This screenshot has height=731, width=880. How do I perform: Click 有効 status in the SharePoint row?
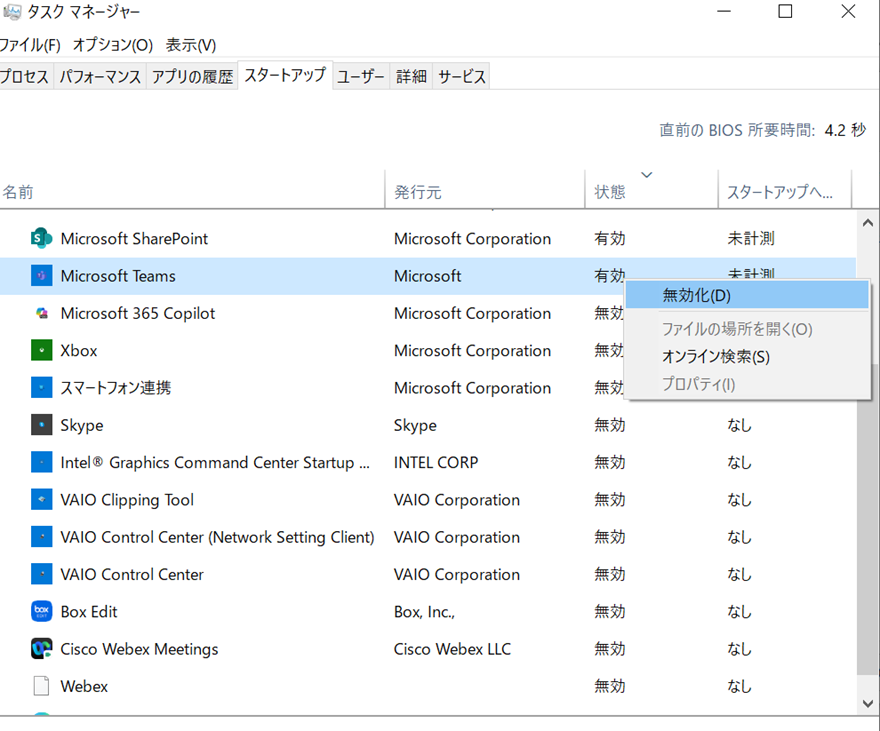click(x=609, y=238)
